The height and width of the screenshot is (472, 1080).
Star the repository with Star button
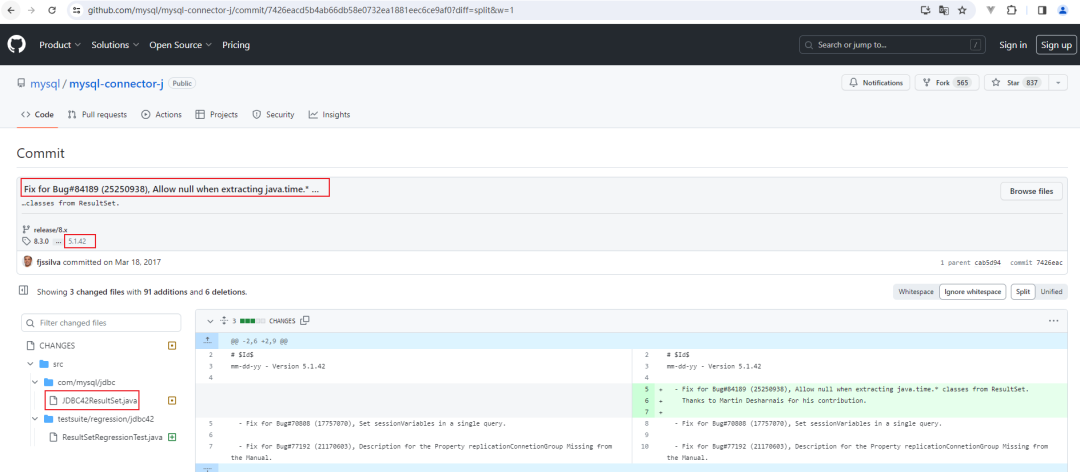pos(1016,83)
